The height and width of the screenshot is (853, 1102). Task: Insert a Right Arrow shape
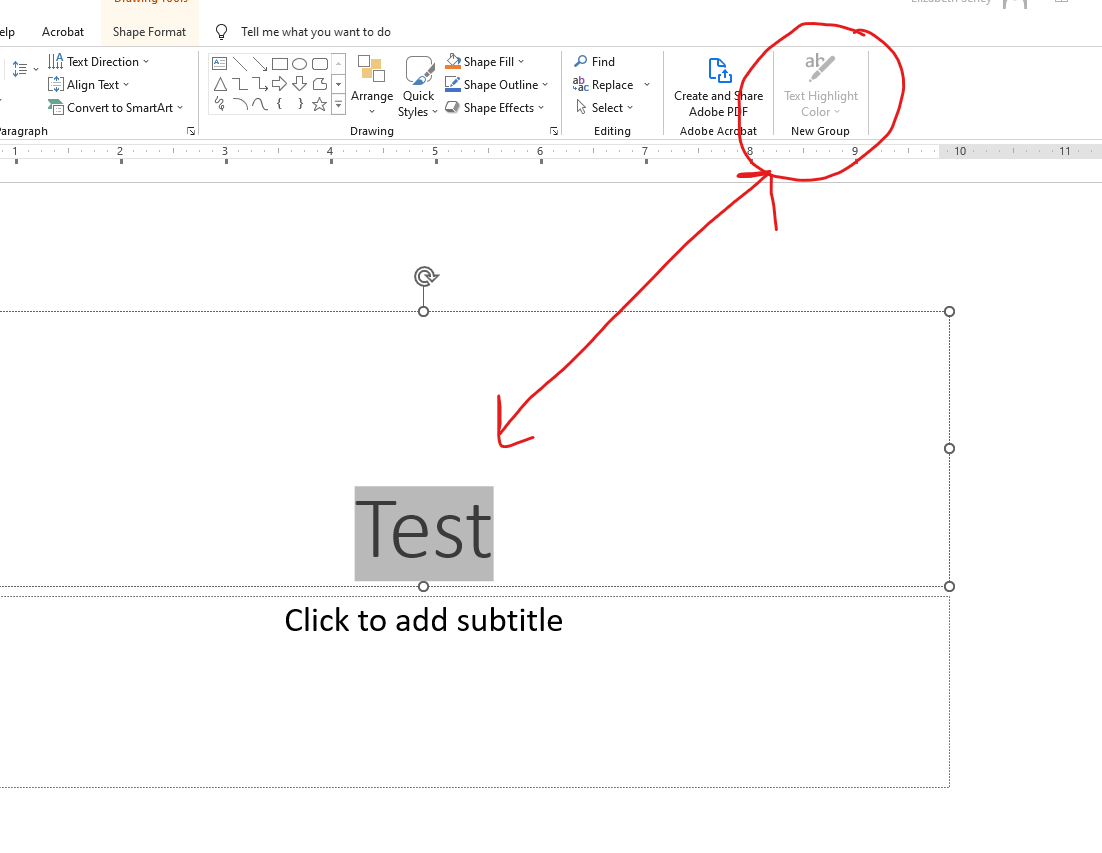(x=280, y=84)
